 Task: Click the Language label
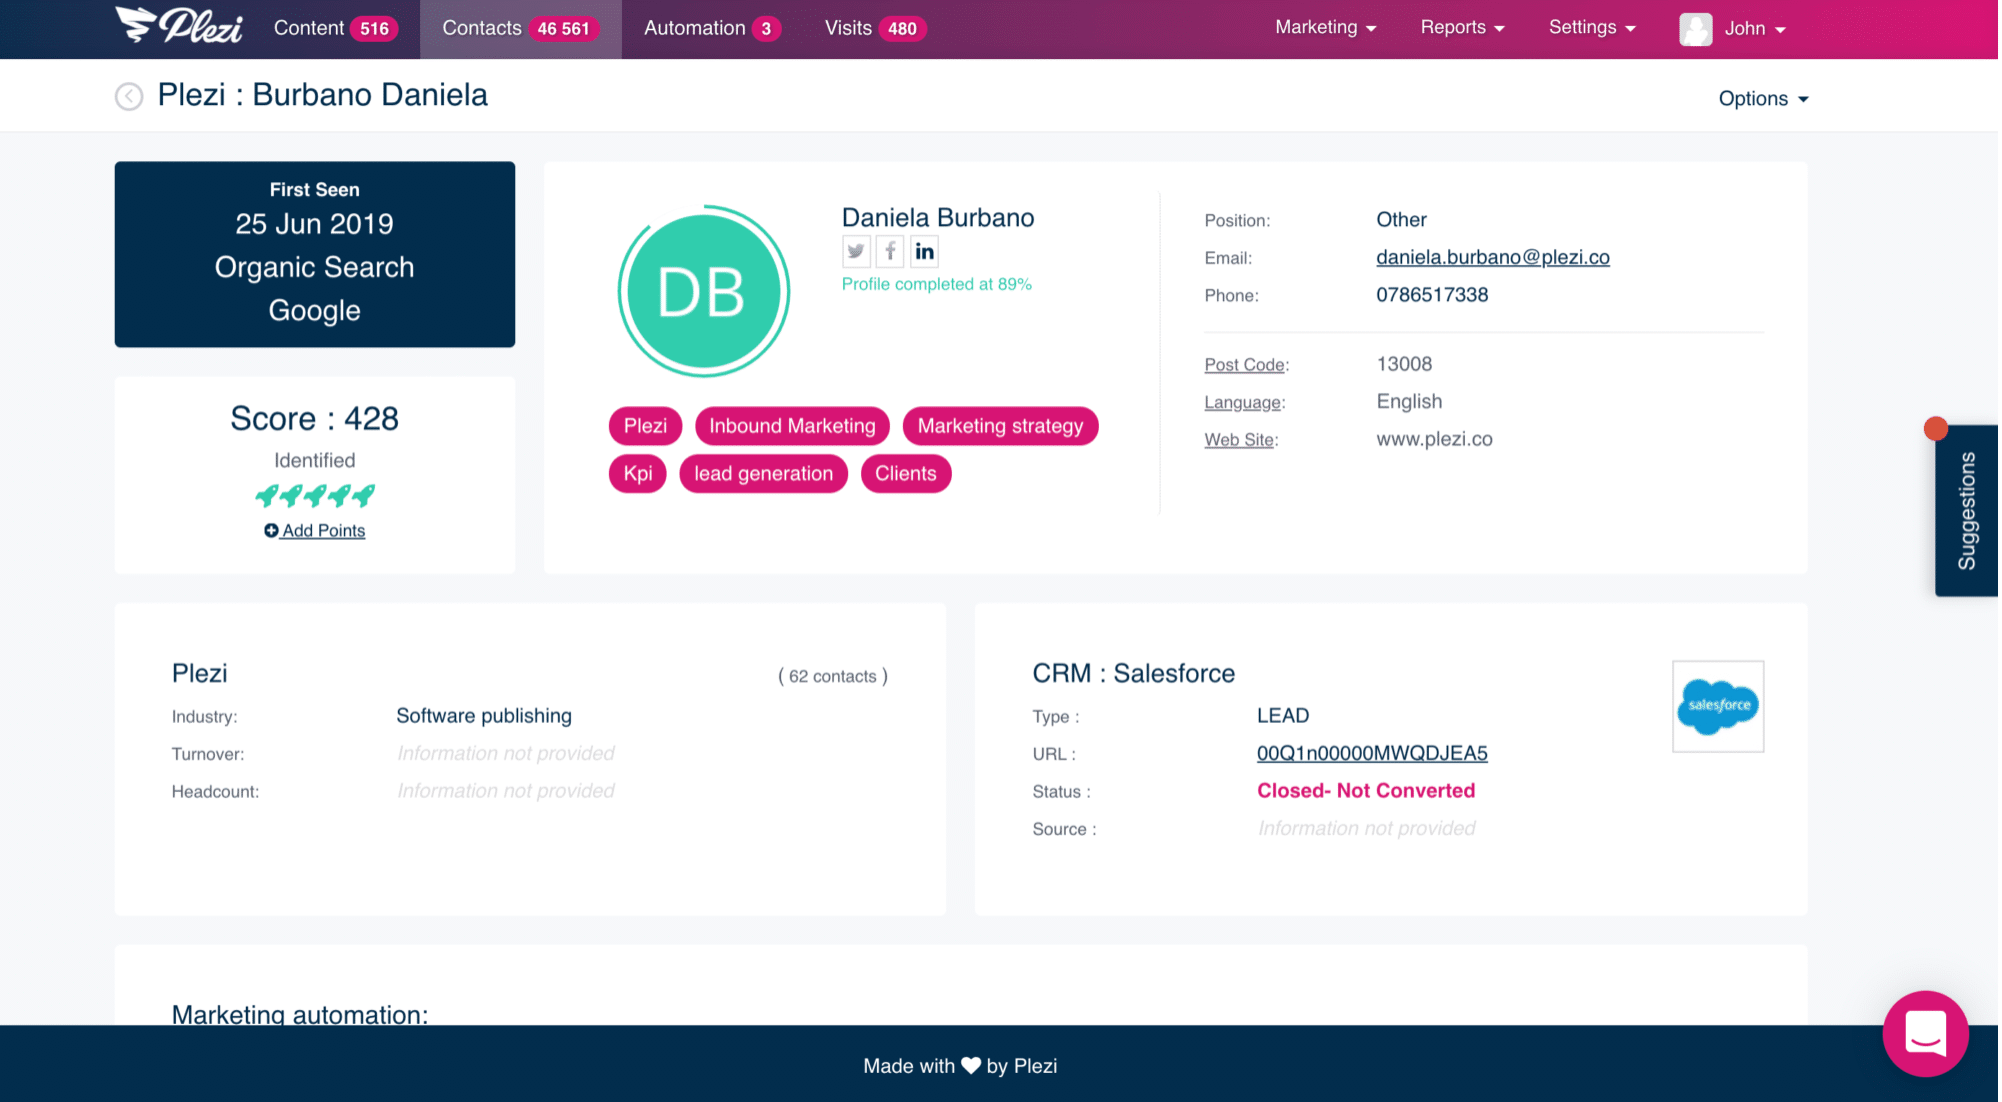coord(1243,402)
